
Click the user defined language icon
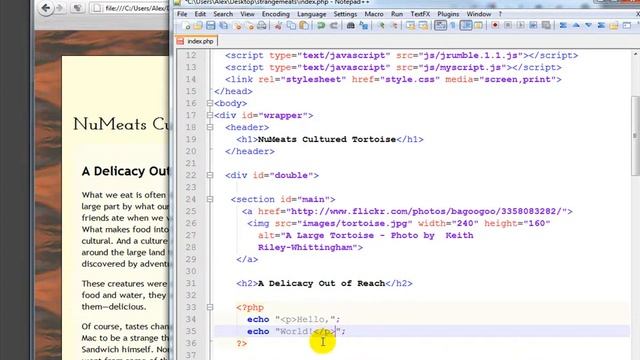(478, 26)
